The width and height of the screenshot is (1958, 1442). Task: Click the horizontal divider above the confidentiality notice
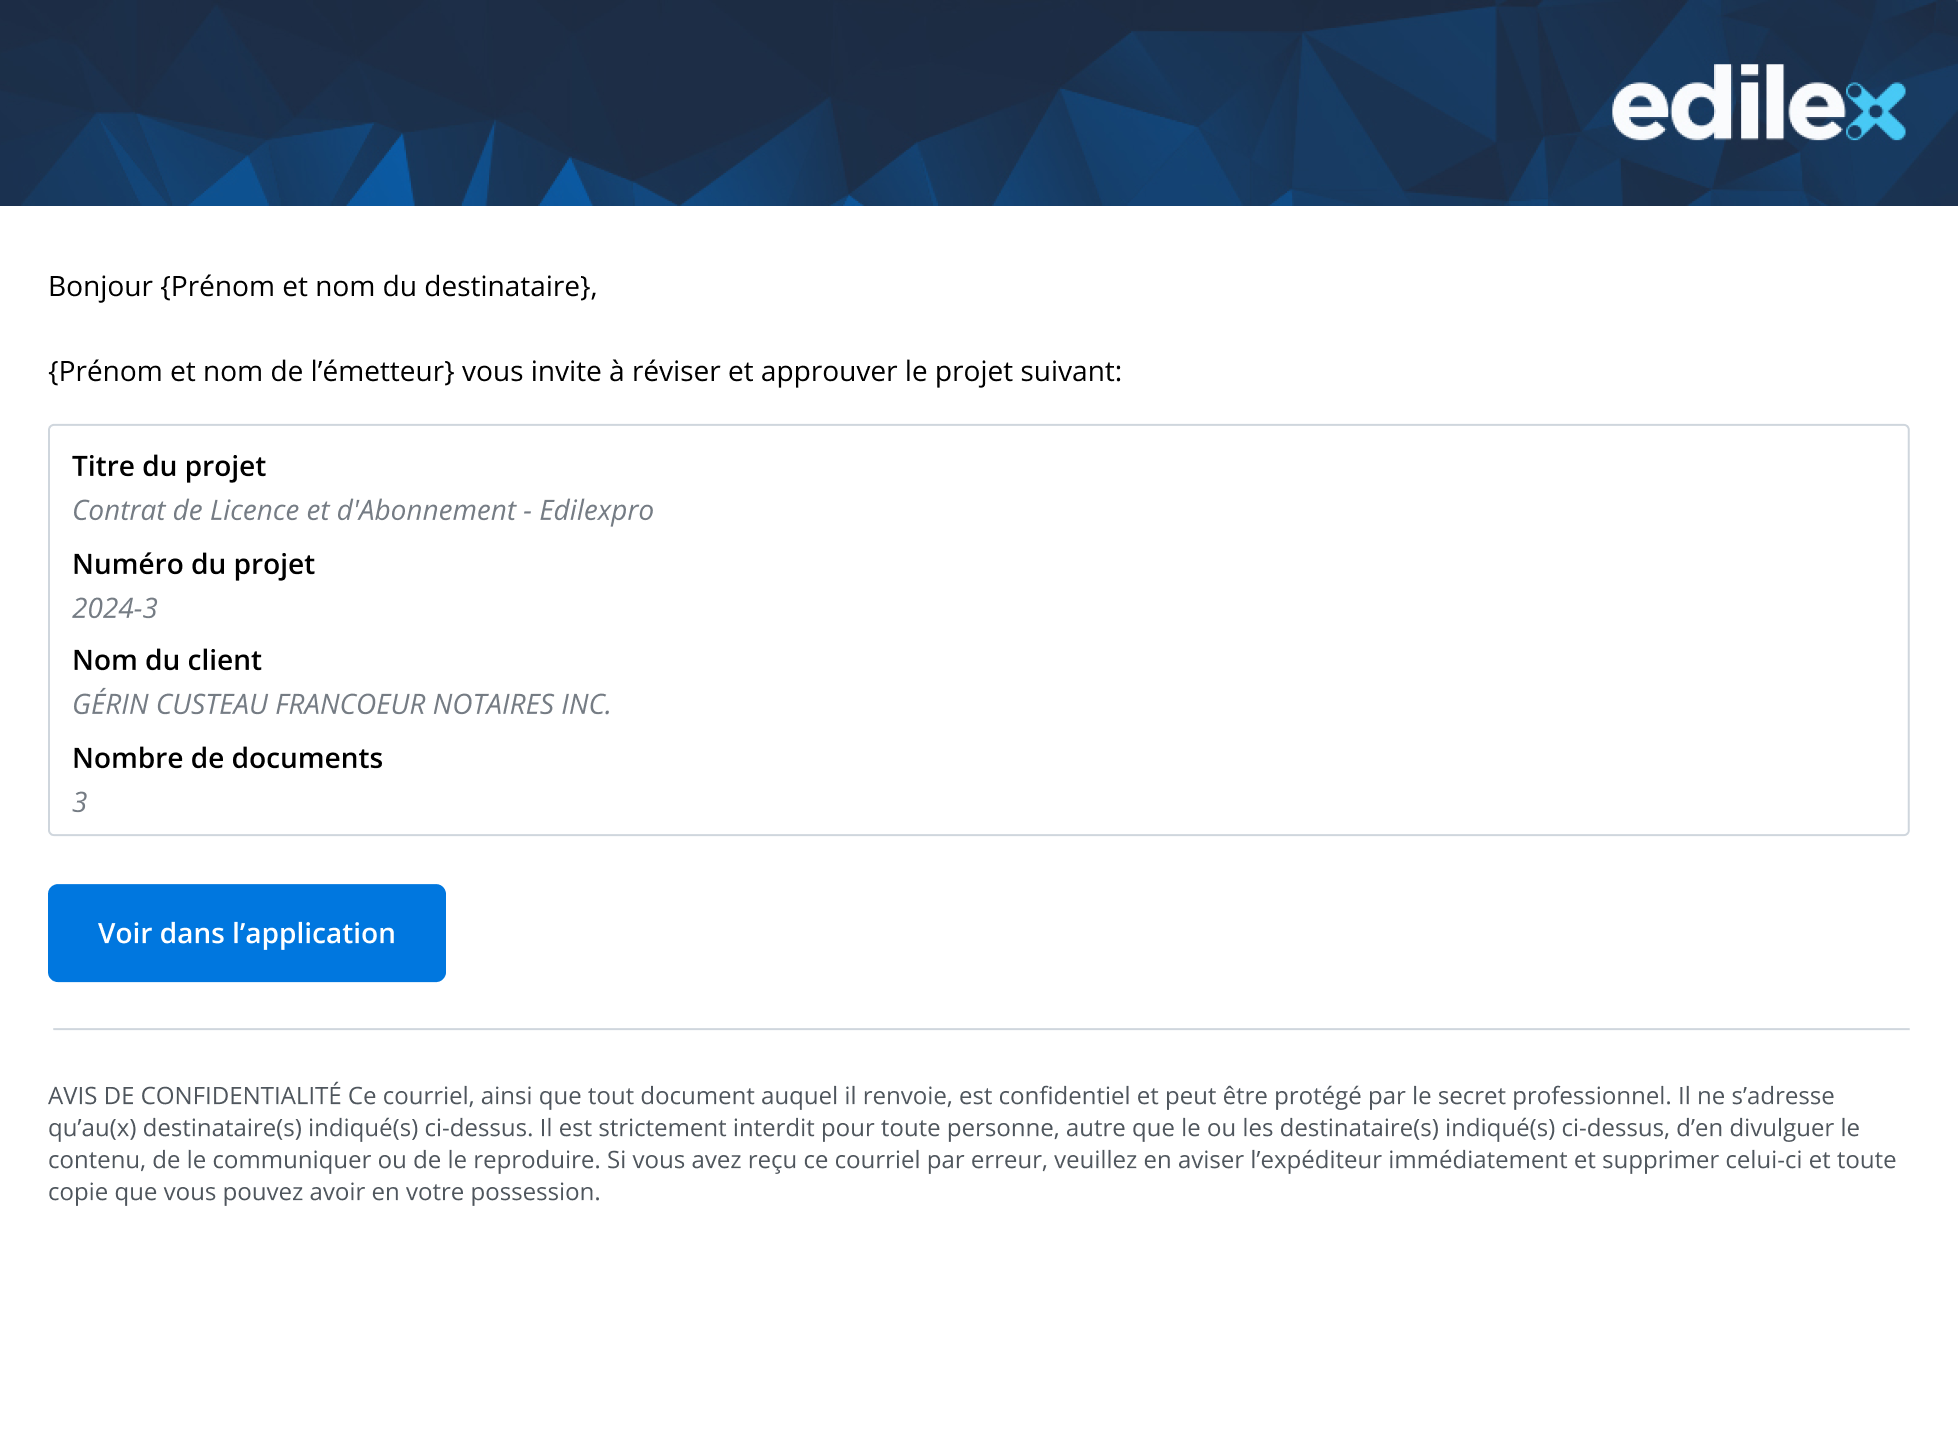click(980, 1028)
